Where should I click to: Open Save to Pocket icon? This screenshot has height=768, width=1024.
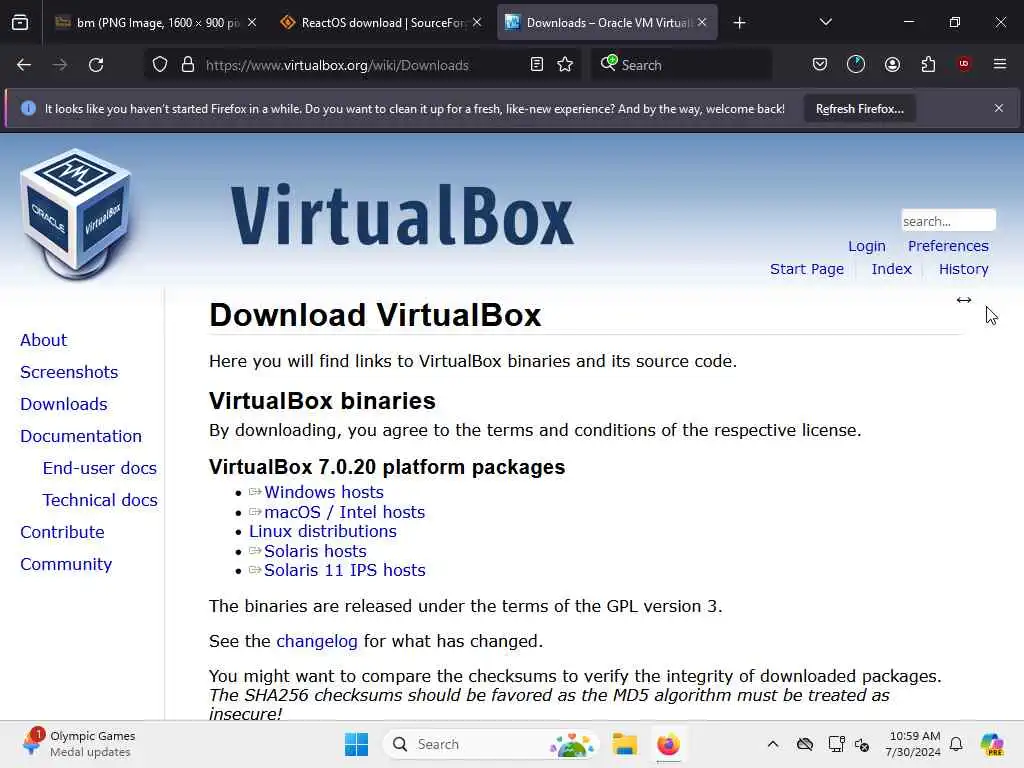click(820, 65)
